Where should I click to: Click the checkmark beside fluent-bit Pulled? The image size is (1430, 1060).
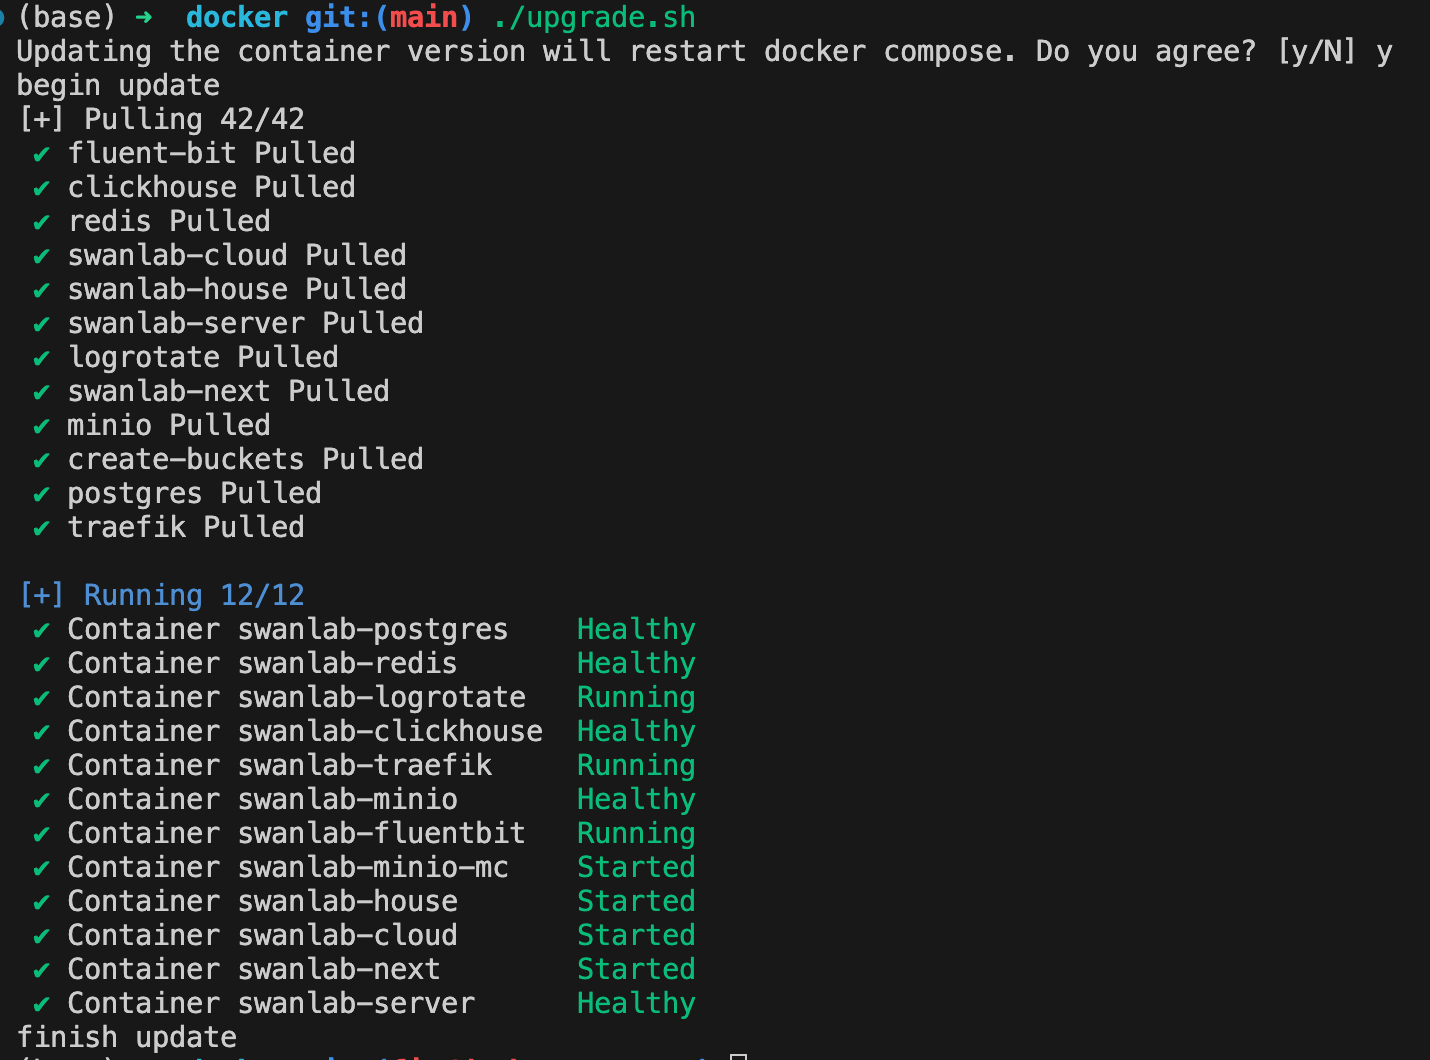tap(42, 155)
